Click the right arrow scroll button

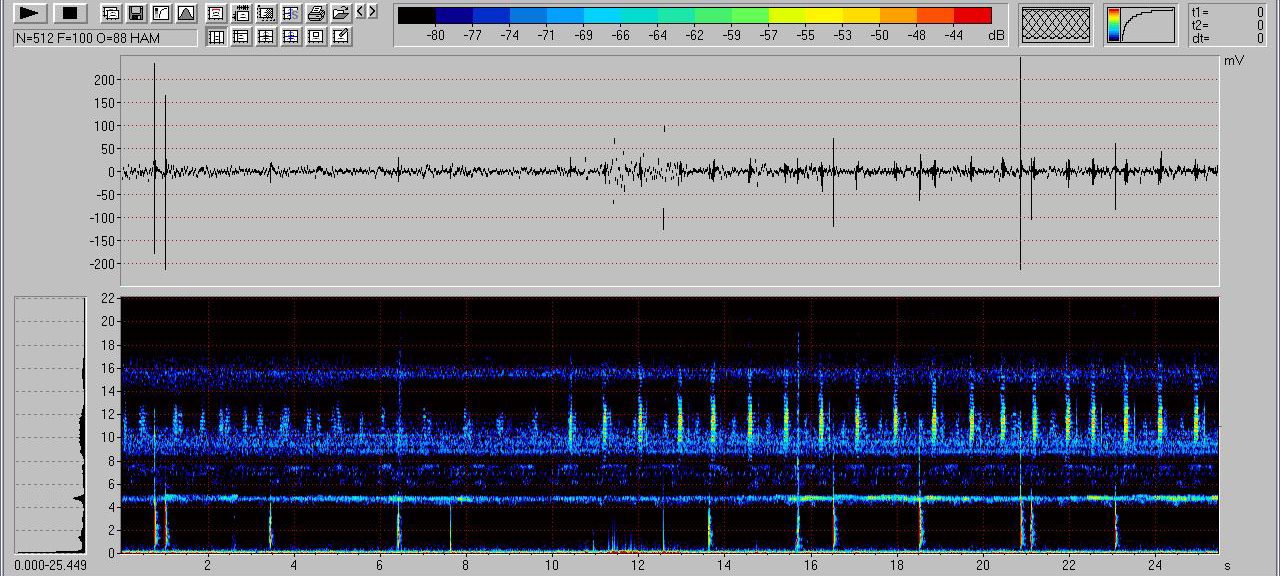(x=373, y=12)
